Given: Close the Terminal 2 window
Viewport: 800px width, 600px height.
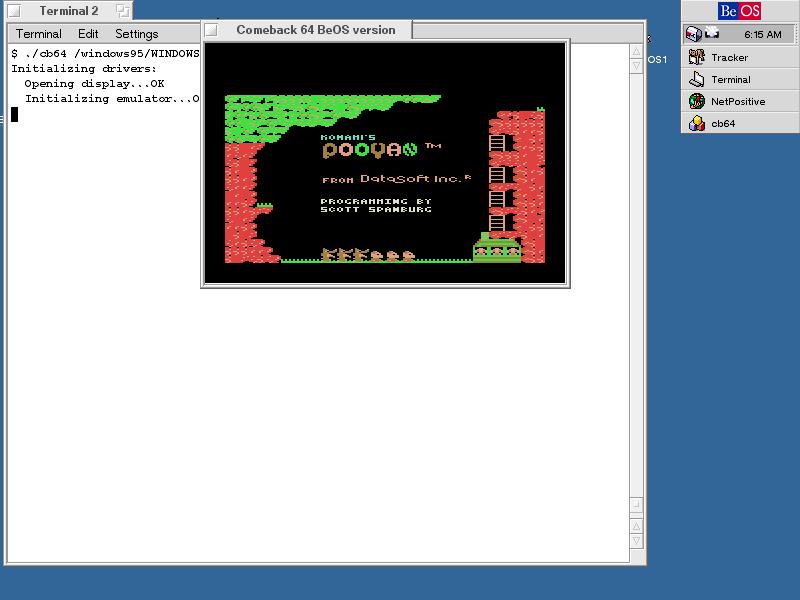Looking at the screenshot, I should (x=14, y=11).
